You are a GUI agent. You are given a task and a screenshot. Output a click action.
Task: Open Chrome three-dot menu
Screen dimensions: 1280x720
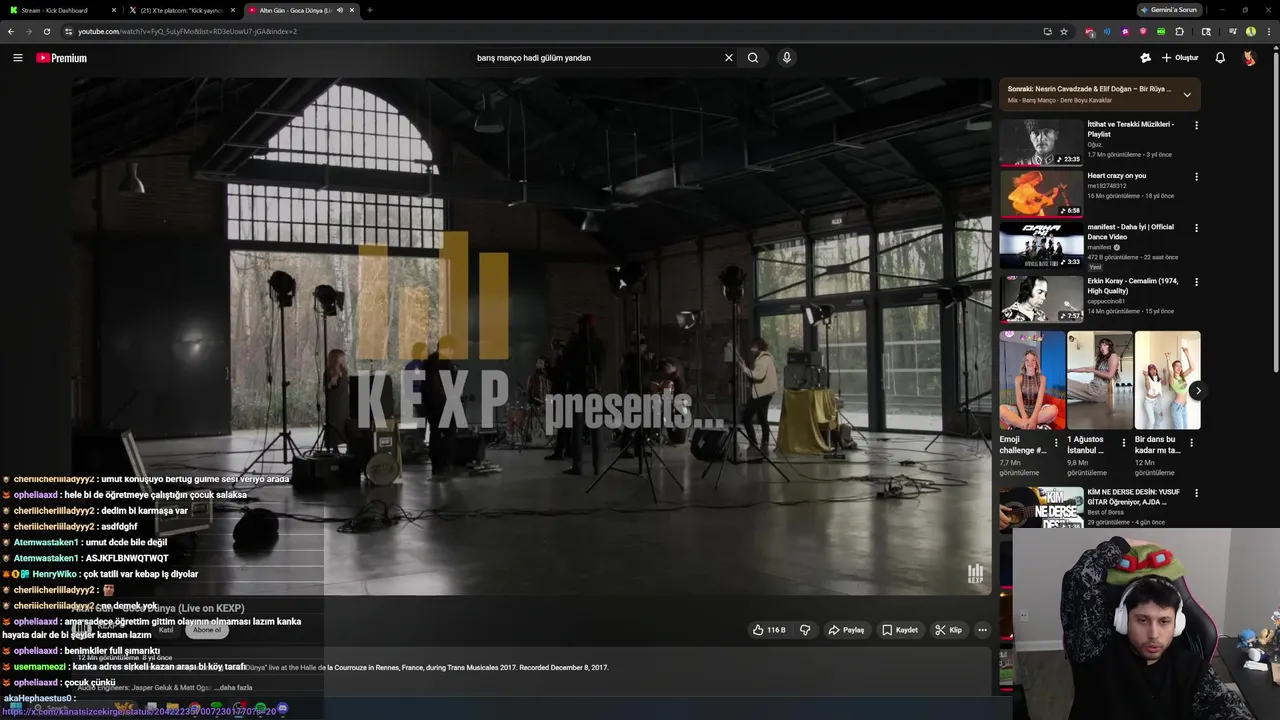click(x=1269, y=31)
